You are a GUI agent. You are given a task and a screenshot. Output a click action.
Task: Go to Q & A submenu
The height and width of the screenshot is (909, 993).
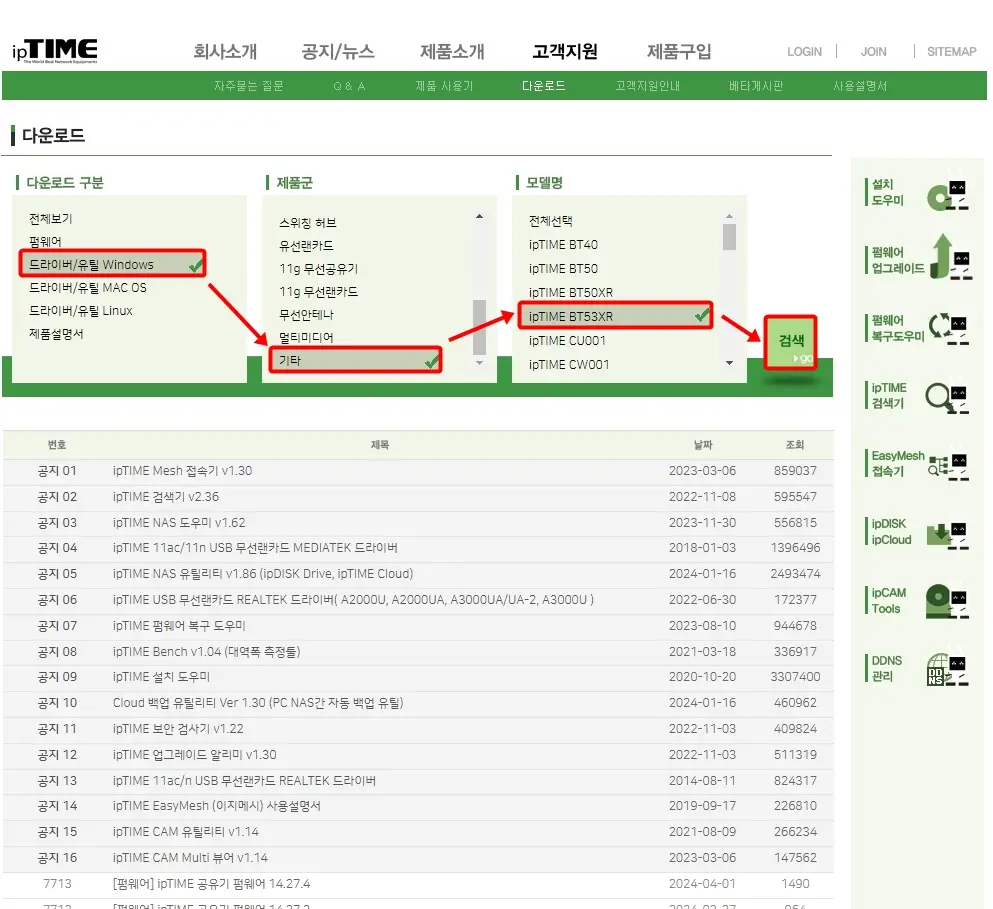(349, 86)
